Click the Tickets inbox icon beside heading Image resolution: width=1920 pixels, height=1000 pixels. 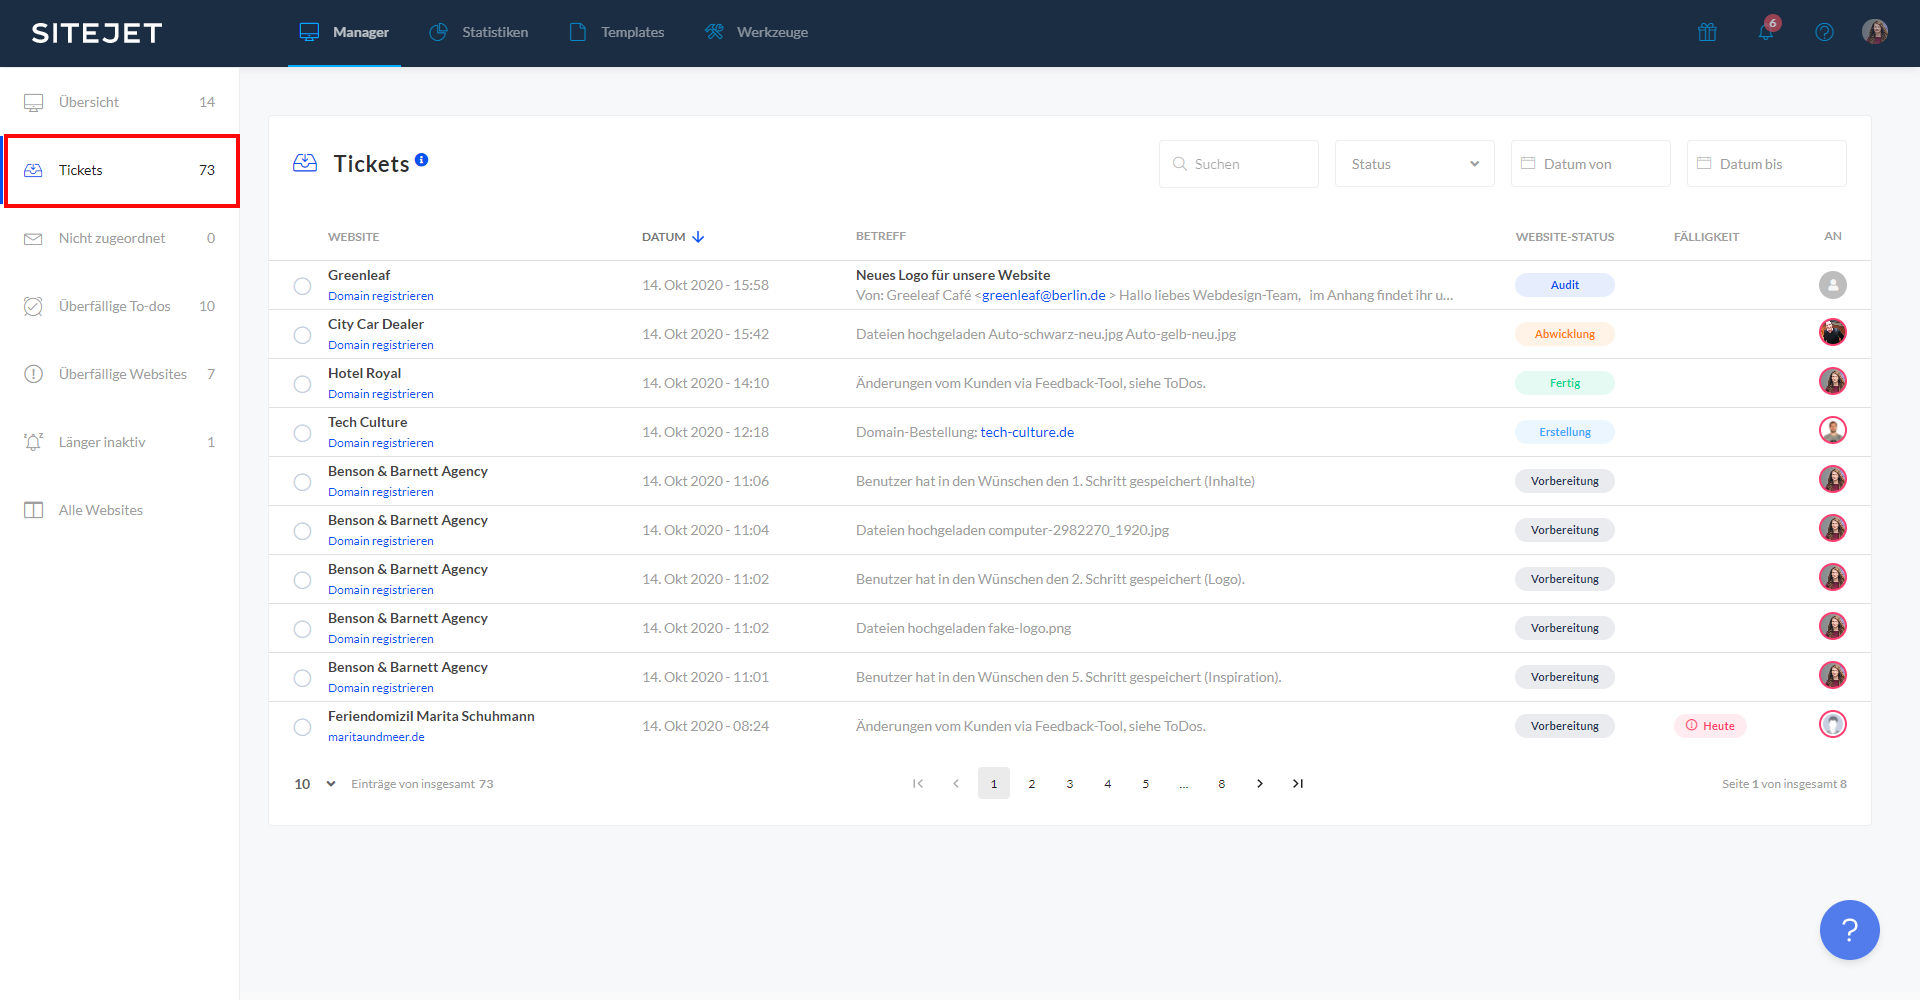[305, 163]
